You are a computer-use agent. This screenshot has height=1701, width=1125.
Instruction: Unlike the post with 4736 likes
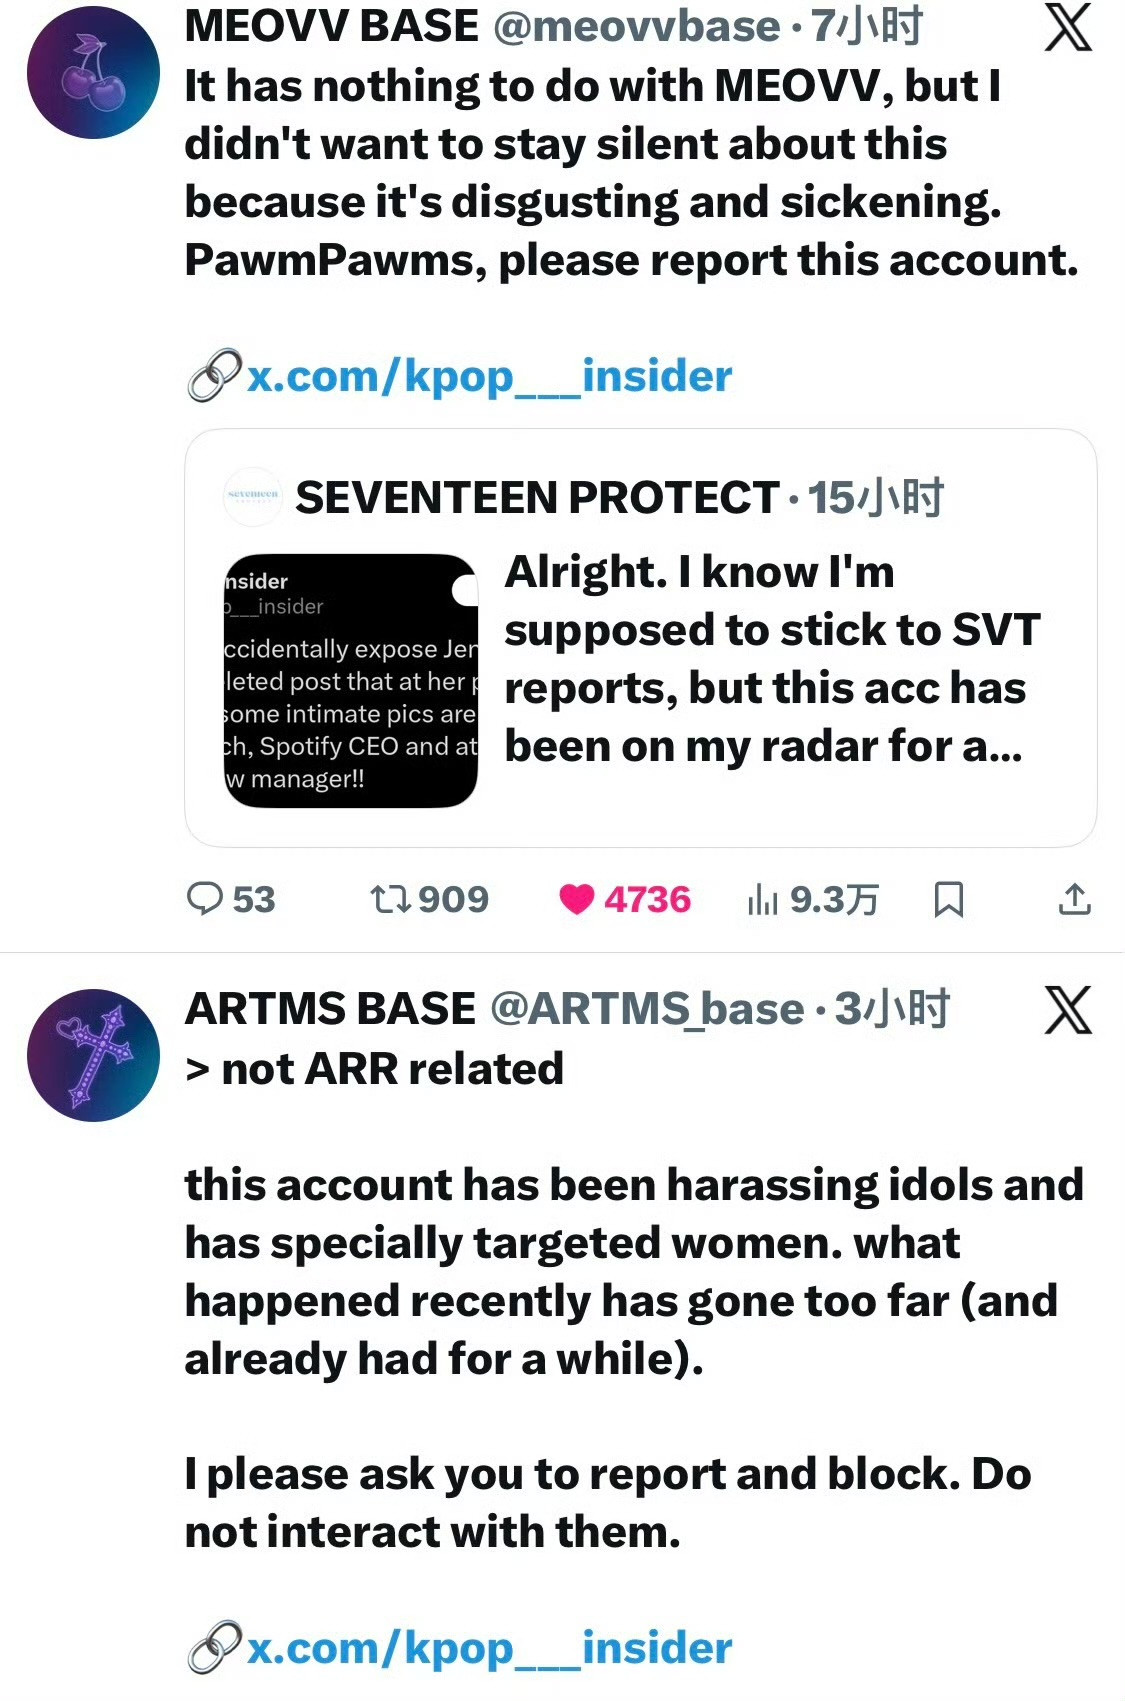(624, 899)
